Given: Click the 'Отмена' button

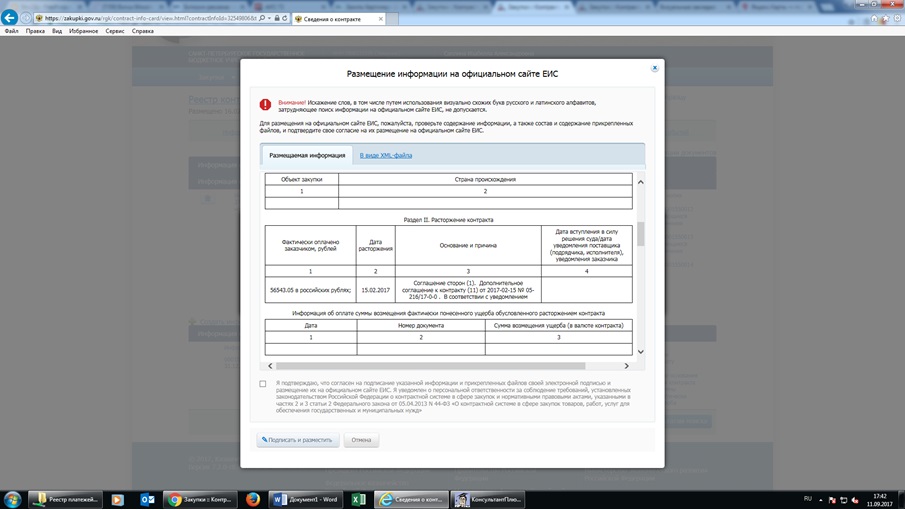Looking at the screenshot, I should pyautogui.click(x=361, y=440).
